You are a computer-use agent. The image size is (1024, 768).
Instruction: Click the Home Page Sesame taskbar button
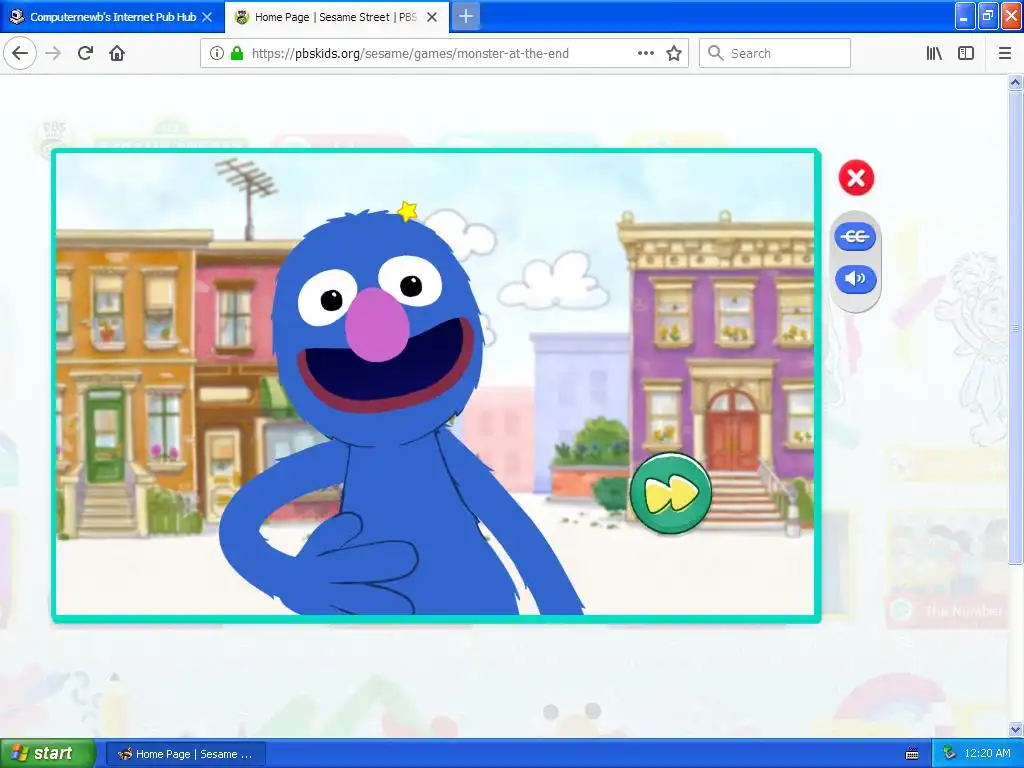(185, 754)
